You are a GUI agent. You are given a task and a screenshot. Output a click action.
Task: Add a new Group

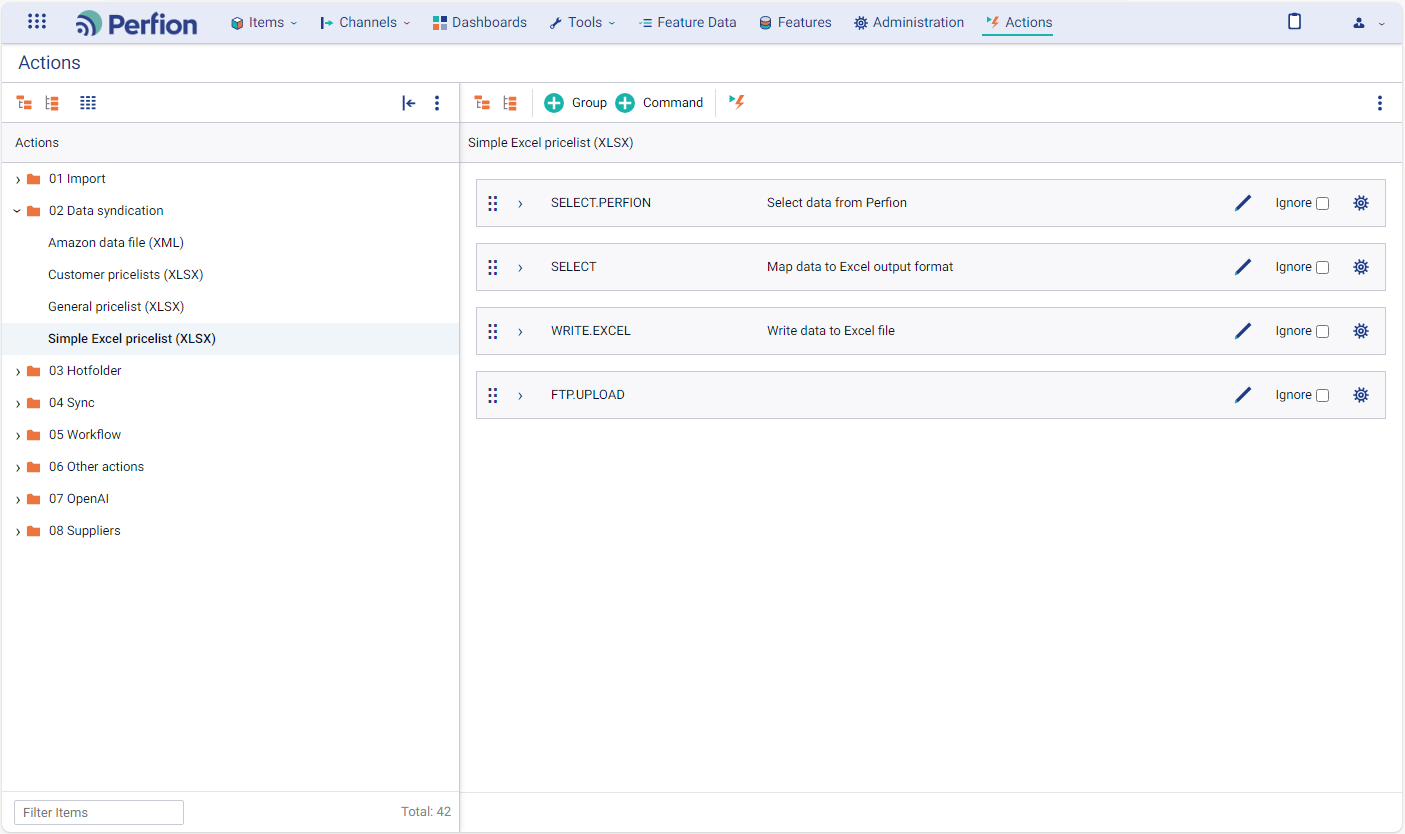pos(575,103)
